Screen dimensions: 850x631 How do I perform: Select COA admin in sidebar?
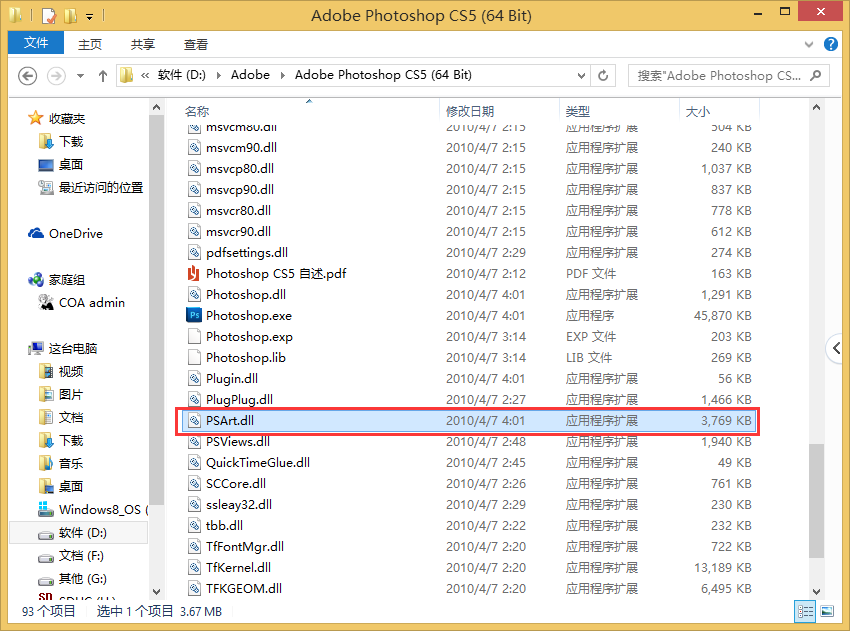pos(92,302)
